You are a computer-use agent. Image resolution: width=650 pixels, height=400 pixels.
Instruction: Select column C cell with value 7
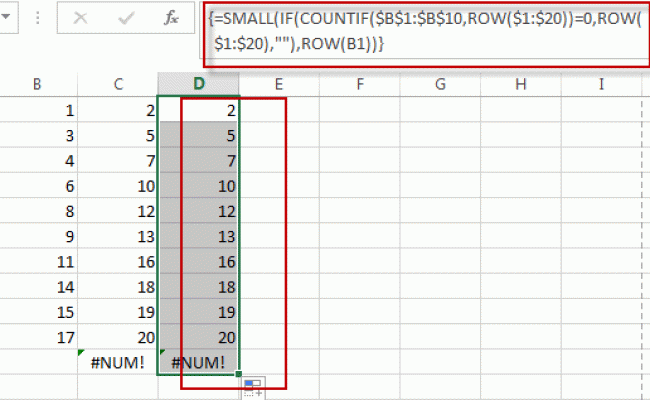click(118, 160)
